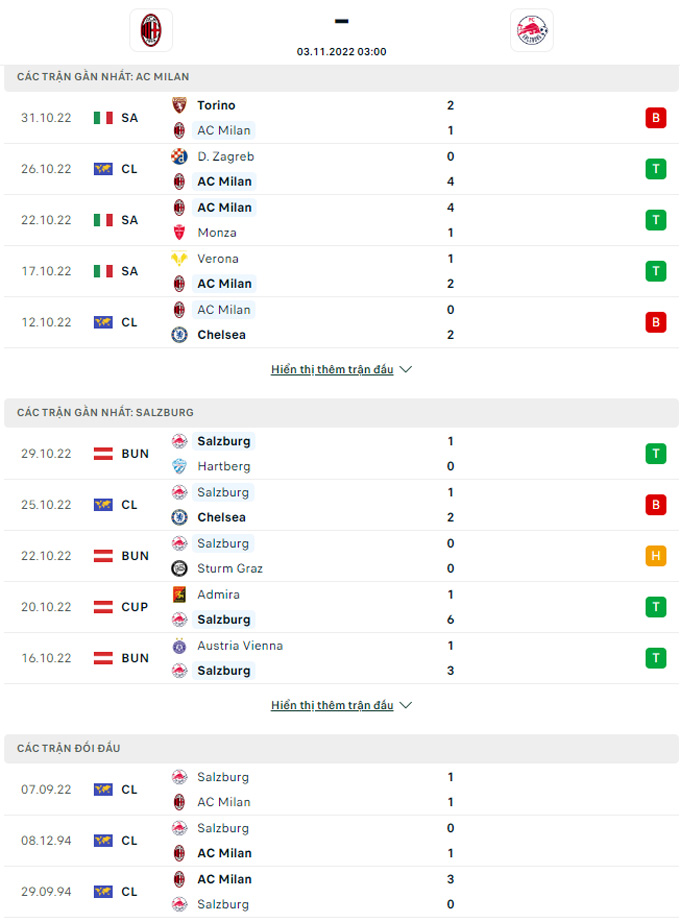The height and width of the screenshot is (922, 680).
Task: Click the Admira team logo
Action: point(179,594)
